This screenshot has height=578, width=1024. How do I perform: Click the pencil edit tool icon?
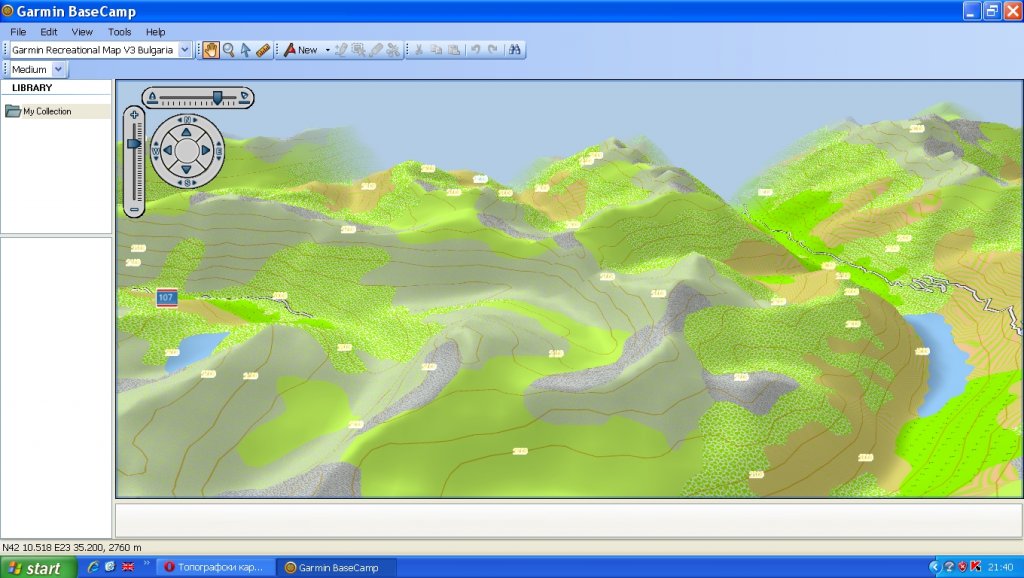[376, 50]
